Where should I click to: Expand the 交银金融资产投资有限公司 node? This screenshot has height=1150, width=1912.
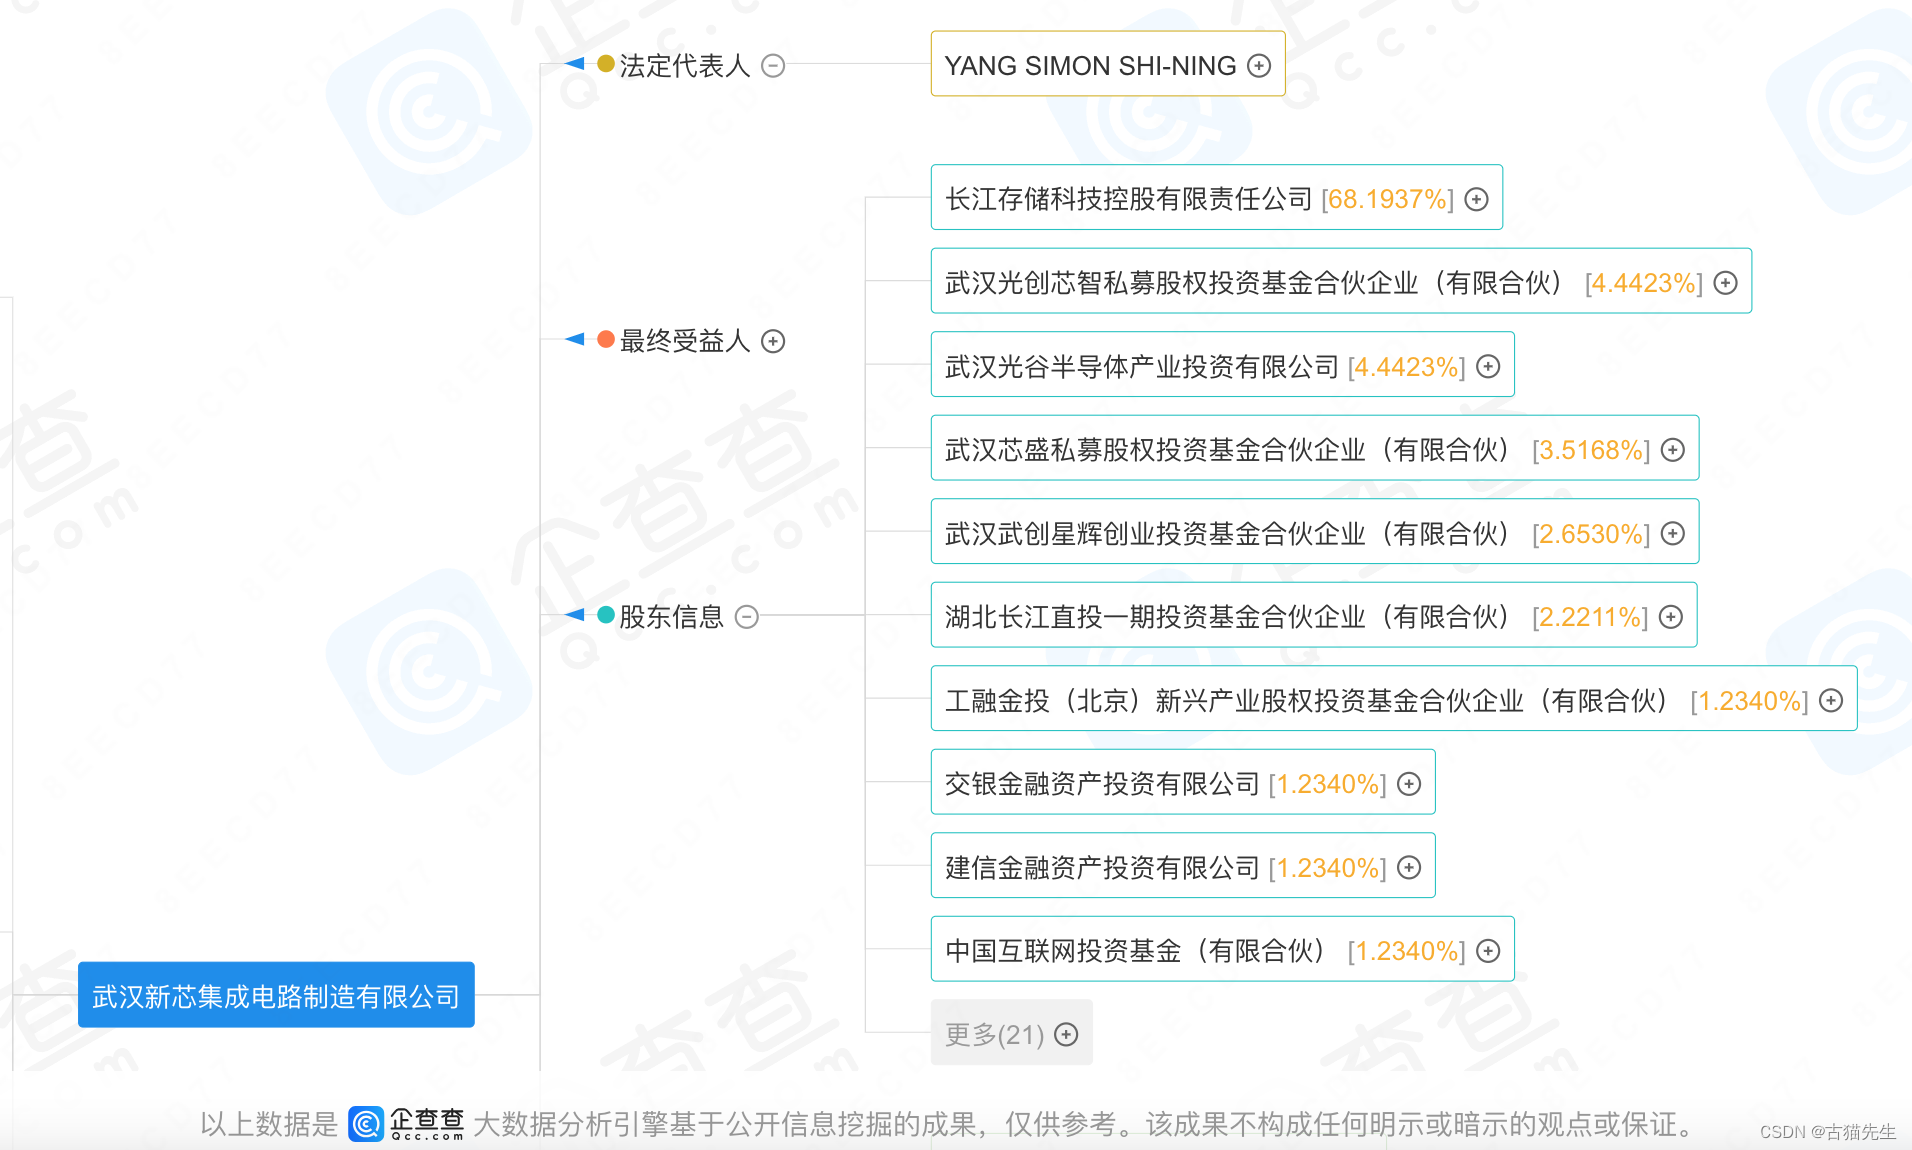pos(1409,783)
